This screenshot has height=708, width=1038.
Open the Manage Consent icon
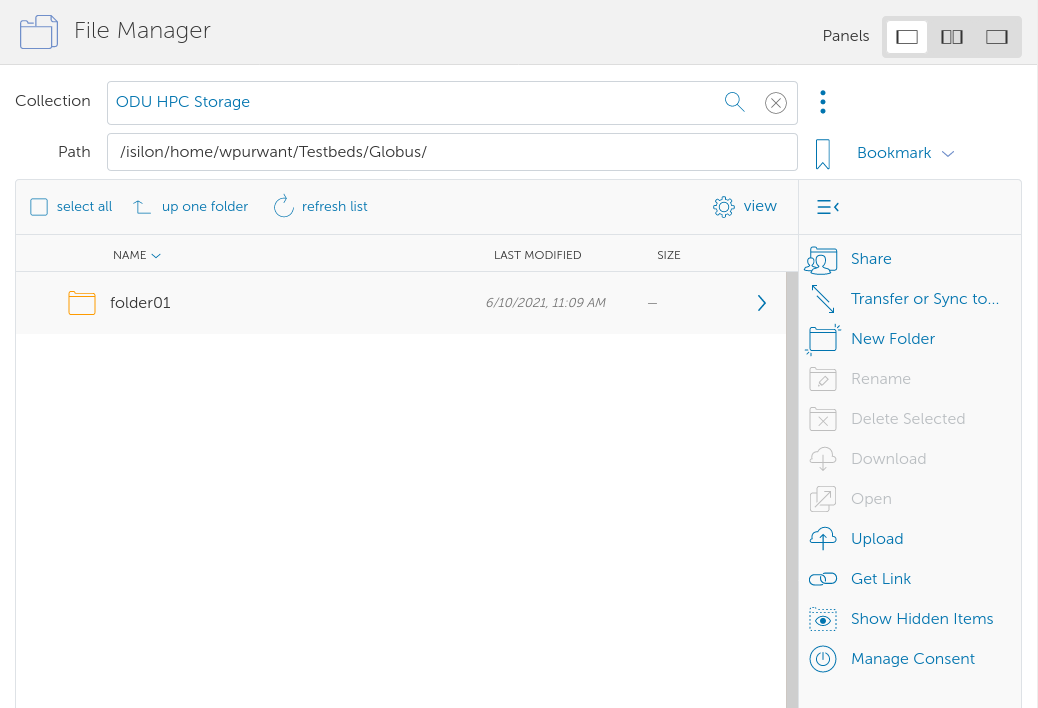820,658
